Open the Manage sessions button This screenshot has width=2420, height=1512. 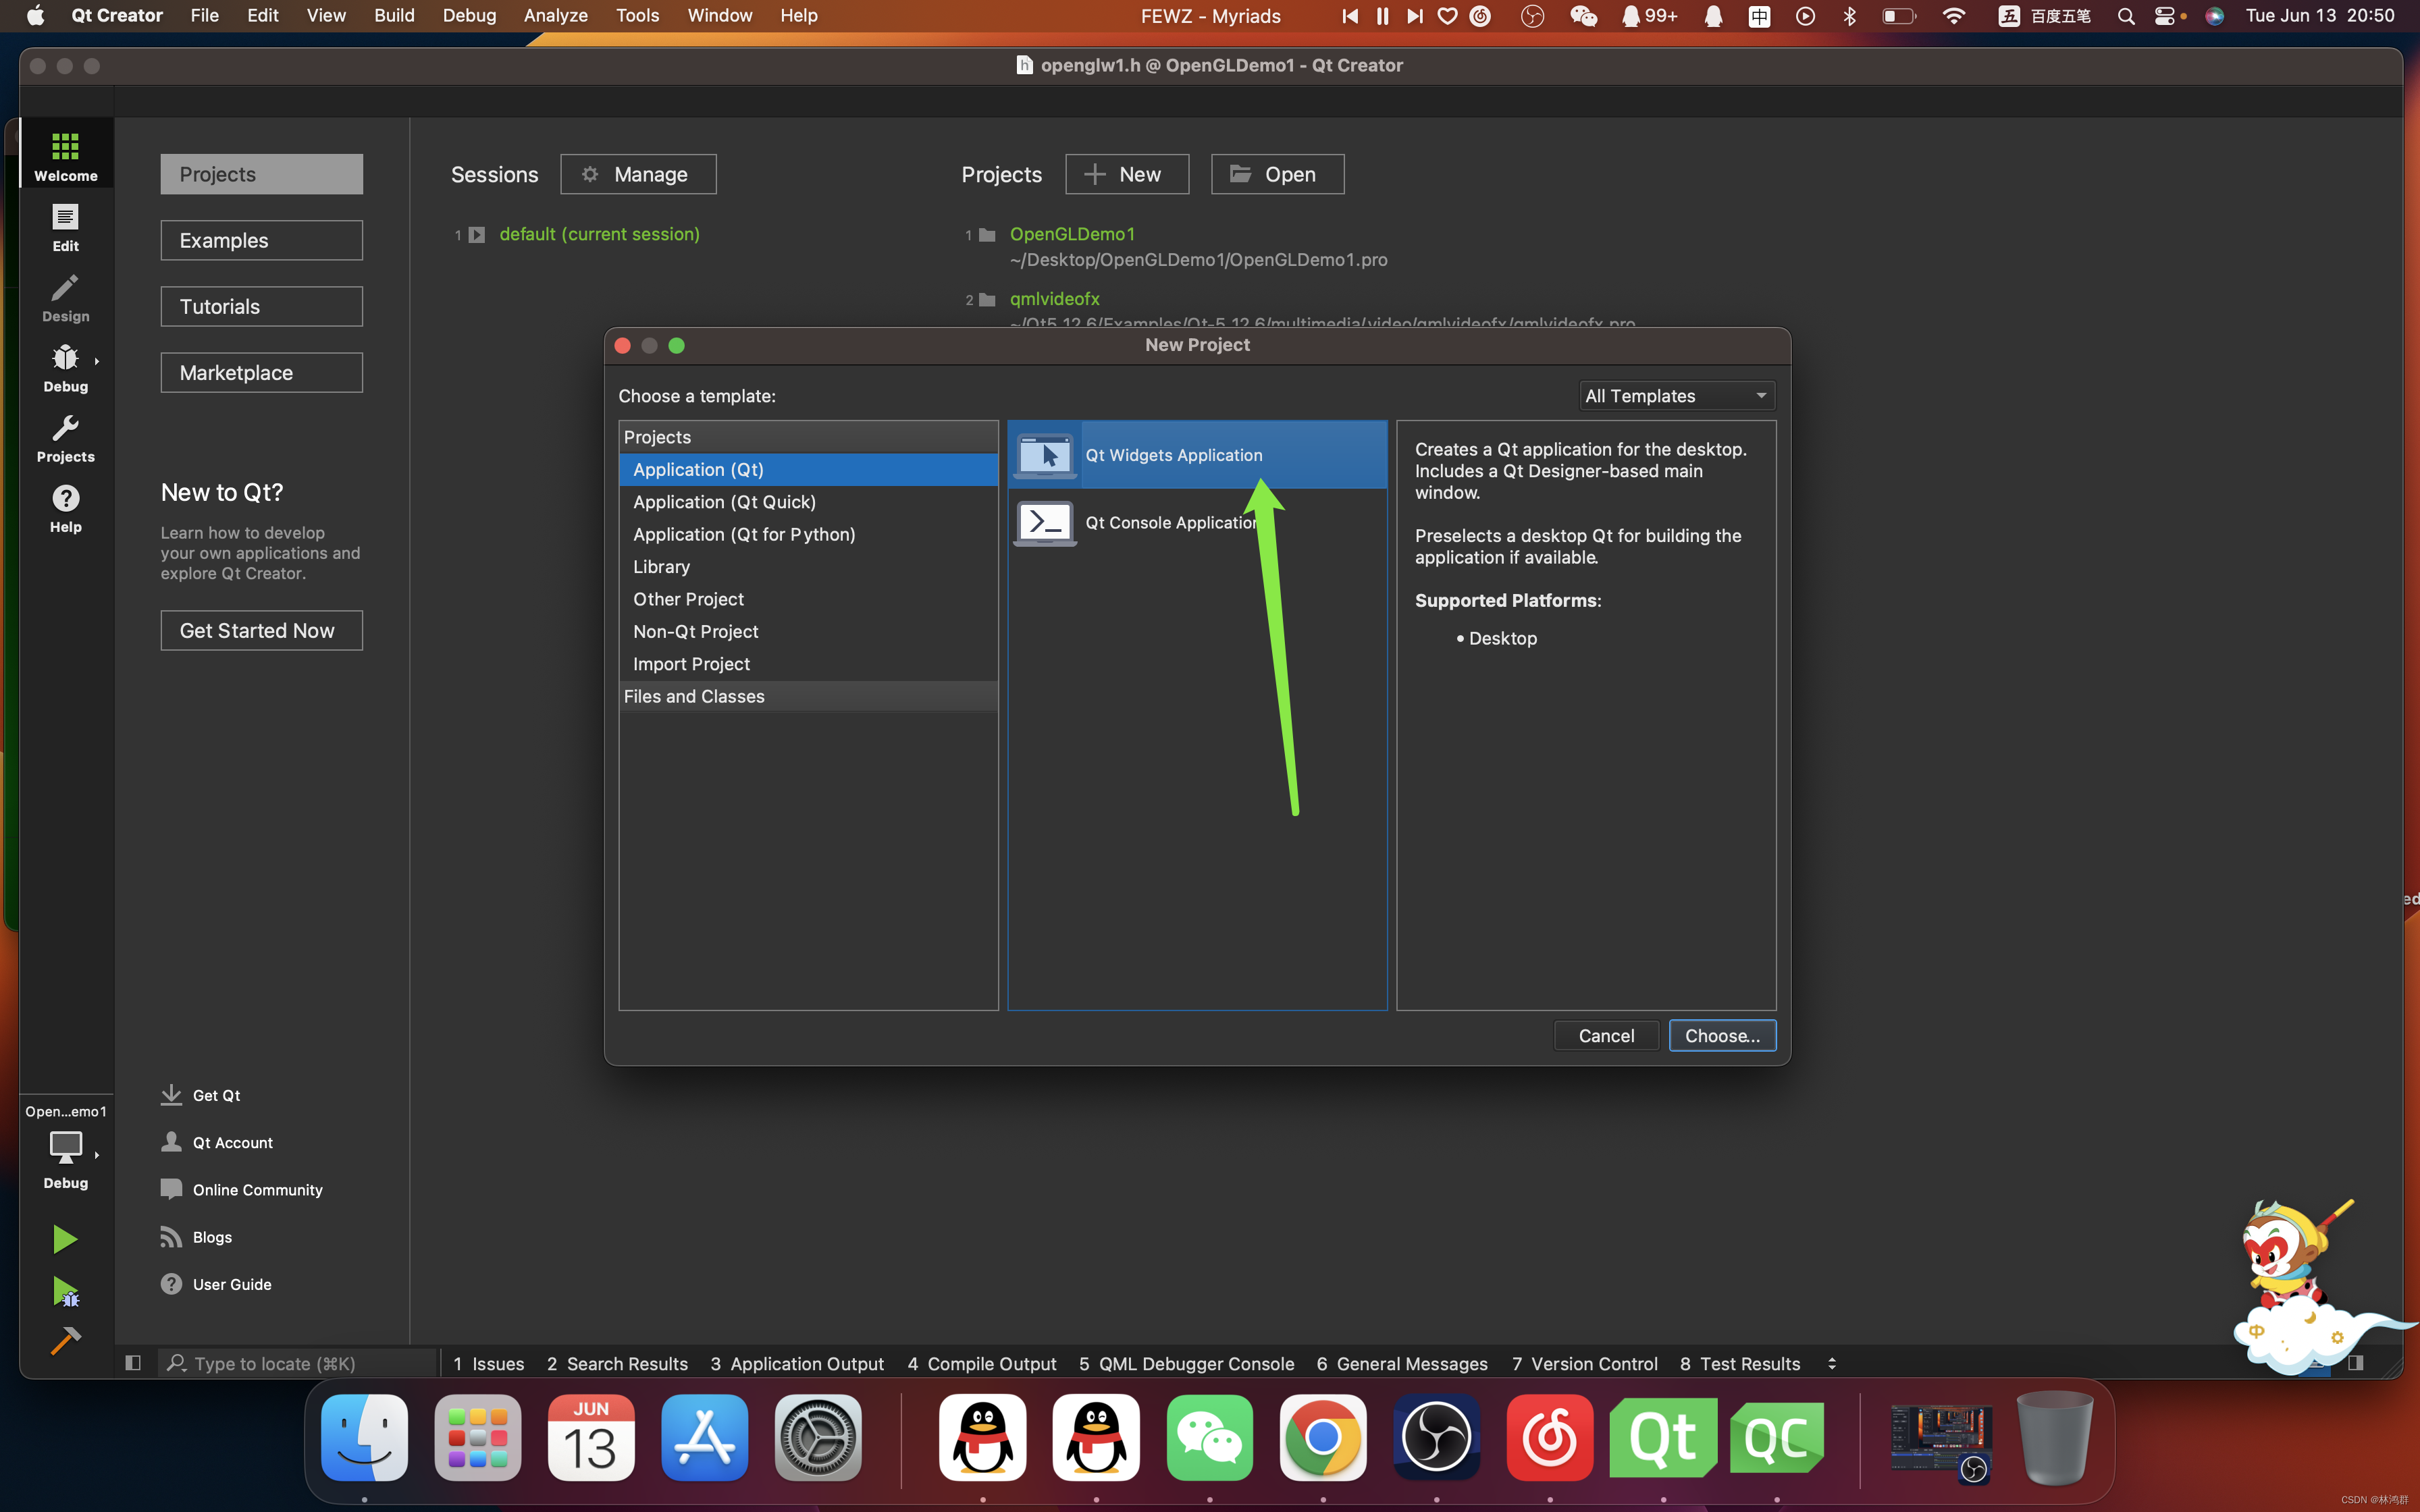[637, 174]
